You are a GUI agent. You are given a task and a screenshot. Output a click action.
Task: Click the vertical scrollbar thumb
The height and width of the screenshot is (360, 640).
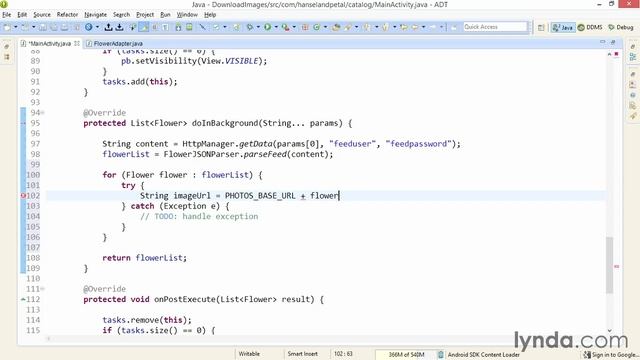(x=609, y=264)
